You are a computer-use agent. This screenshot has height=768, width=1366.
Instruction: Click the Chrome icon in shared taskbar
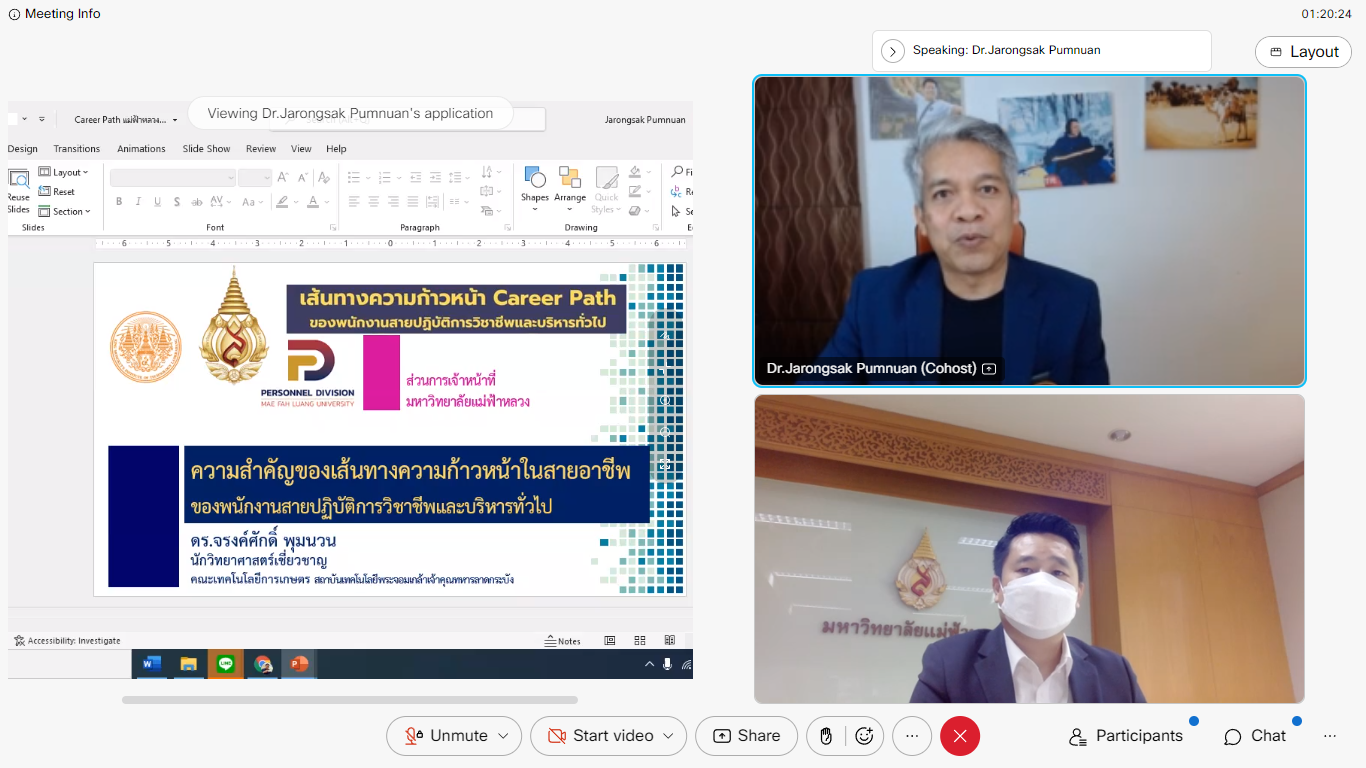(x=262, y=663)
